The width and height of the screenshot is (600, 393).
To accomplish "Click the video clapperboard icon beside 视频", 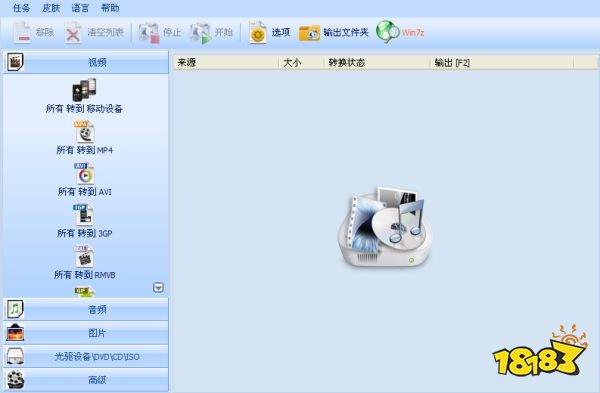I will [x=15, y=62].
